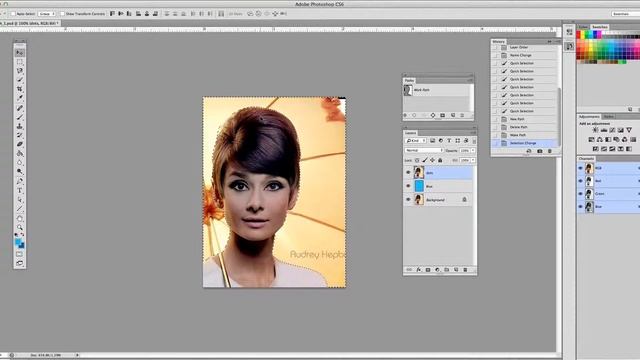Viewport: 640px width, 360px height.
Task: Select the Clone Stamp tool
Action: [20, 127]
